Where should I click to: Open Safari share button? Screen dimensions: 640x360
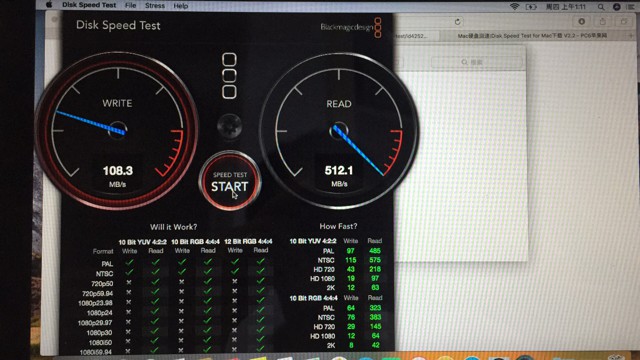(603, 22)
